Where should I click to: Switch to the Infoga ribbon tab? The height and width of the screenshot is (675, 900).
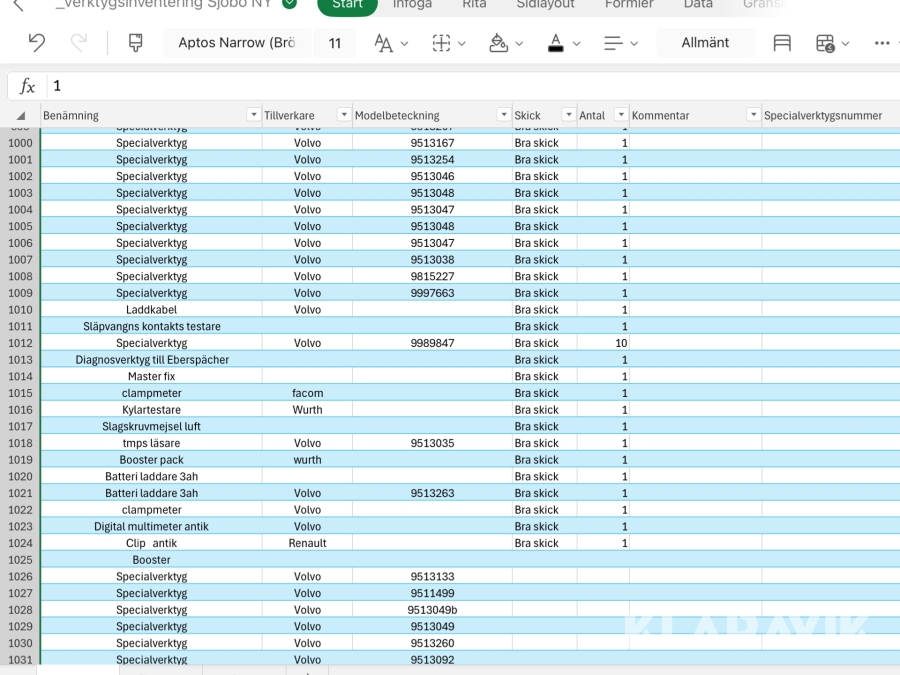[412, 4]
